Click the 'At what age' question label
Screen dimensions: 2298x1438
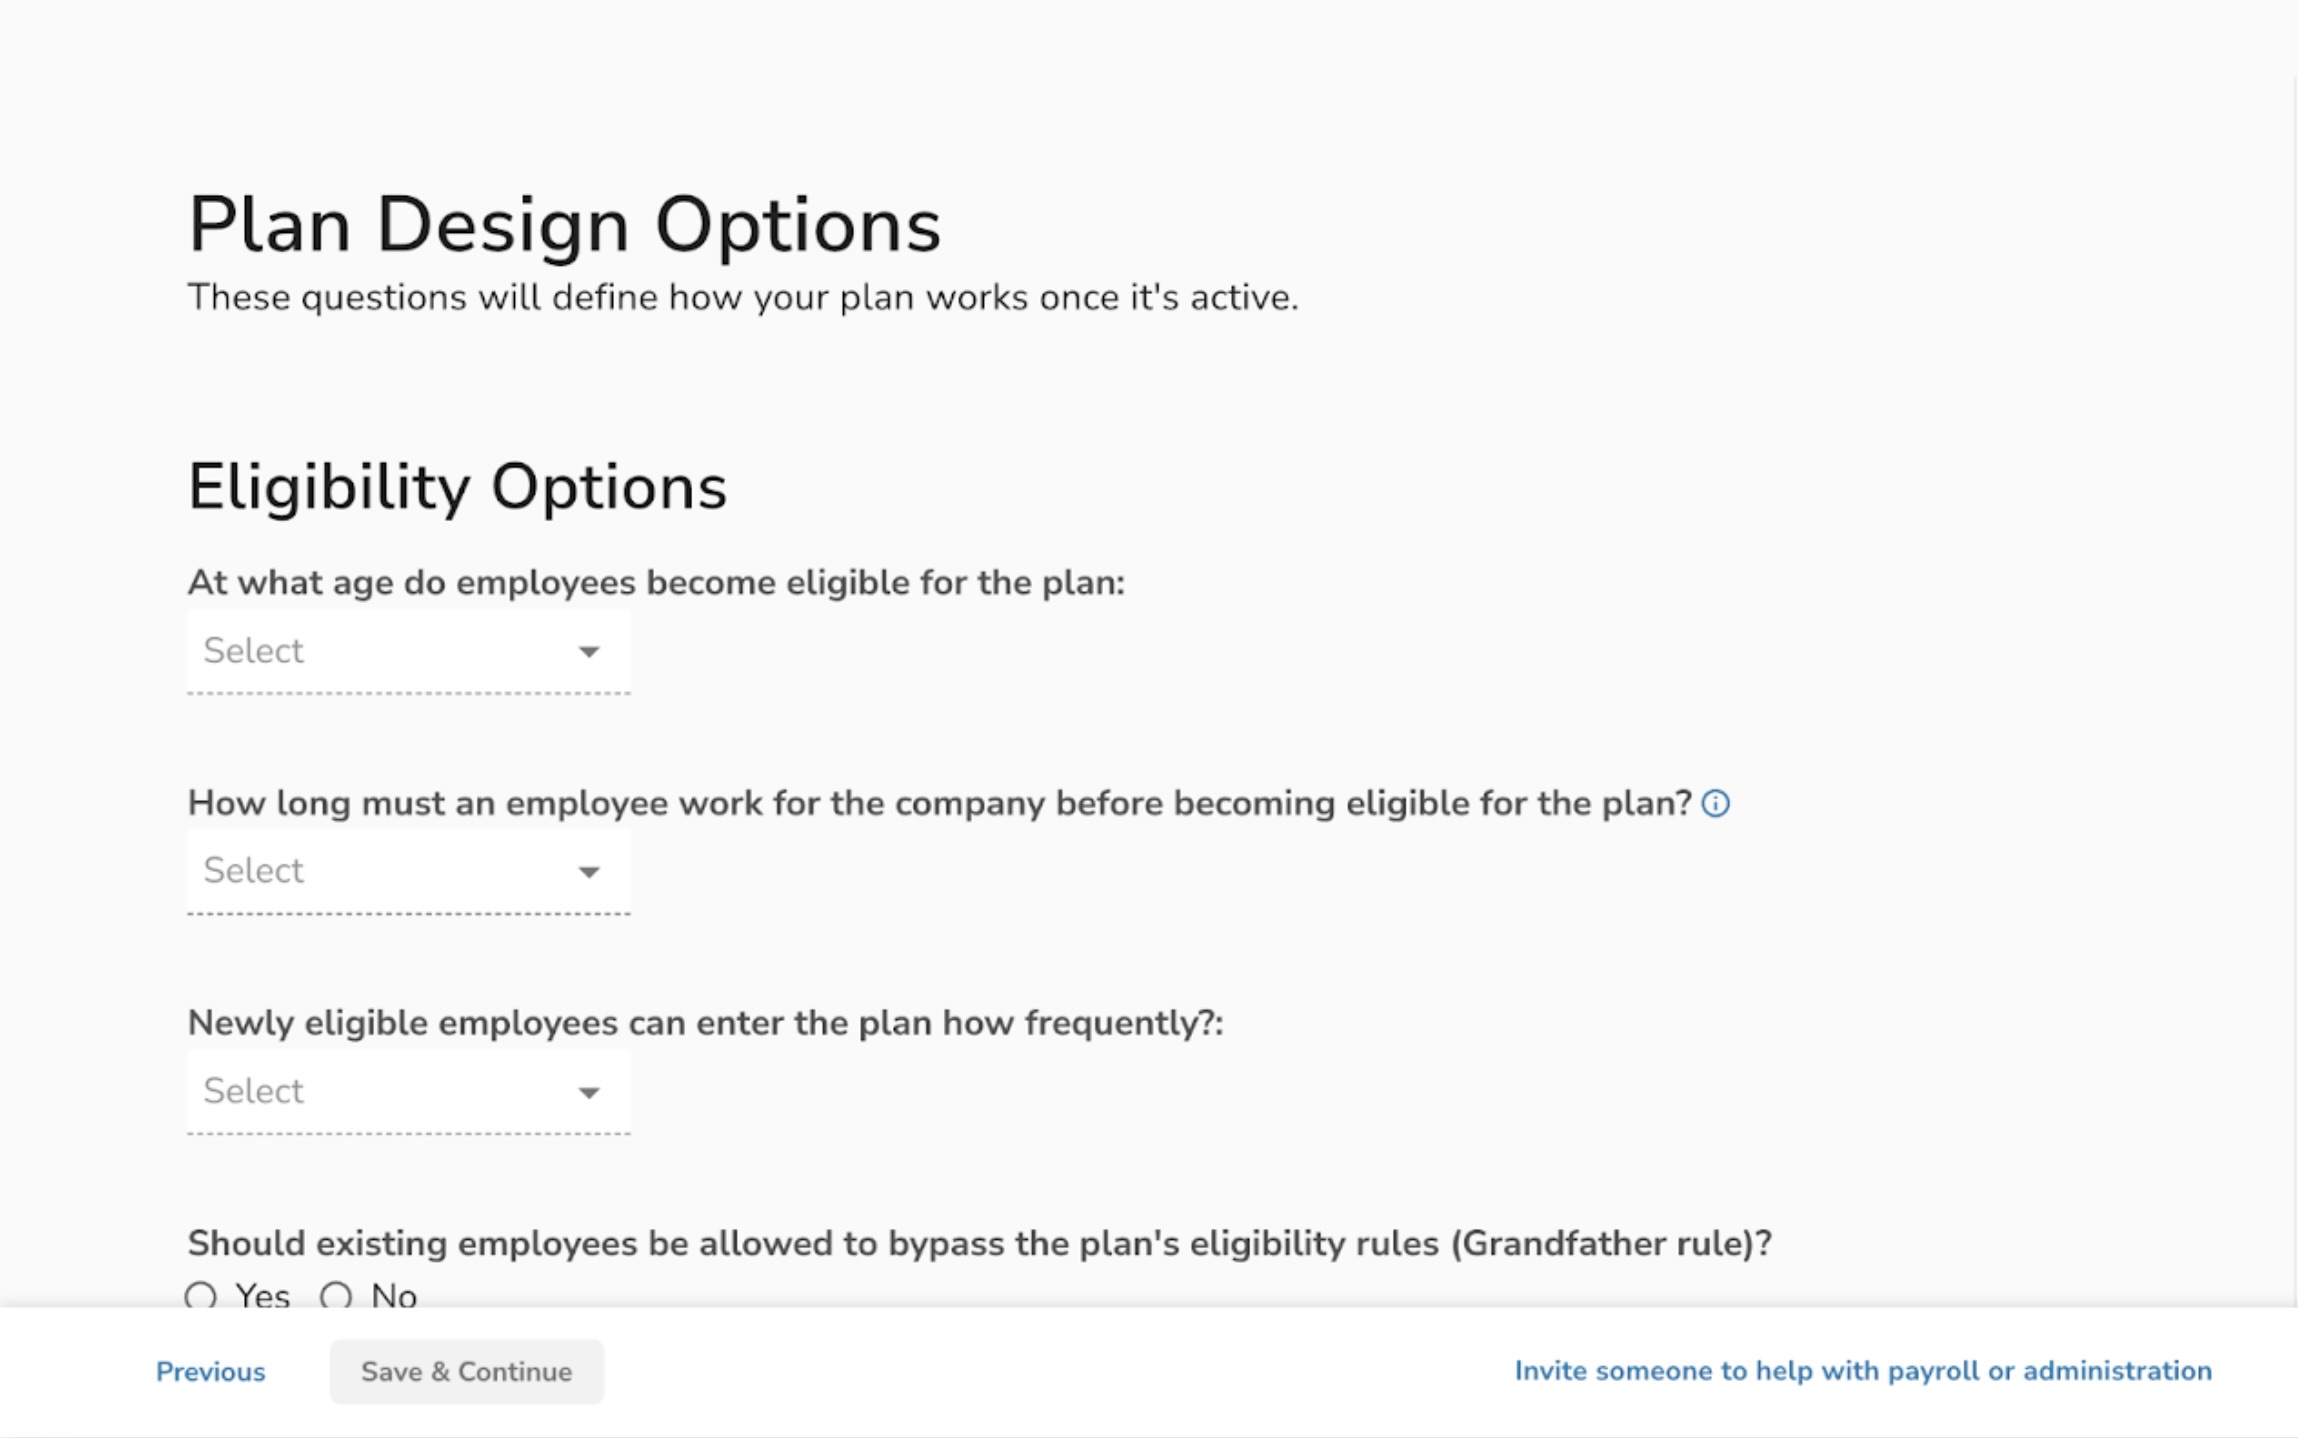(x=656, y=582)
